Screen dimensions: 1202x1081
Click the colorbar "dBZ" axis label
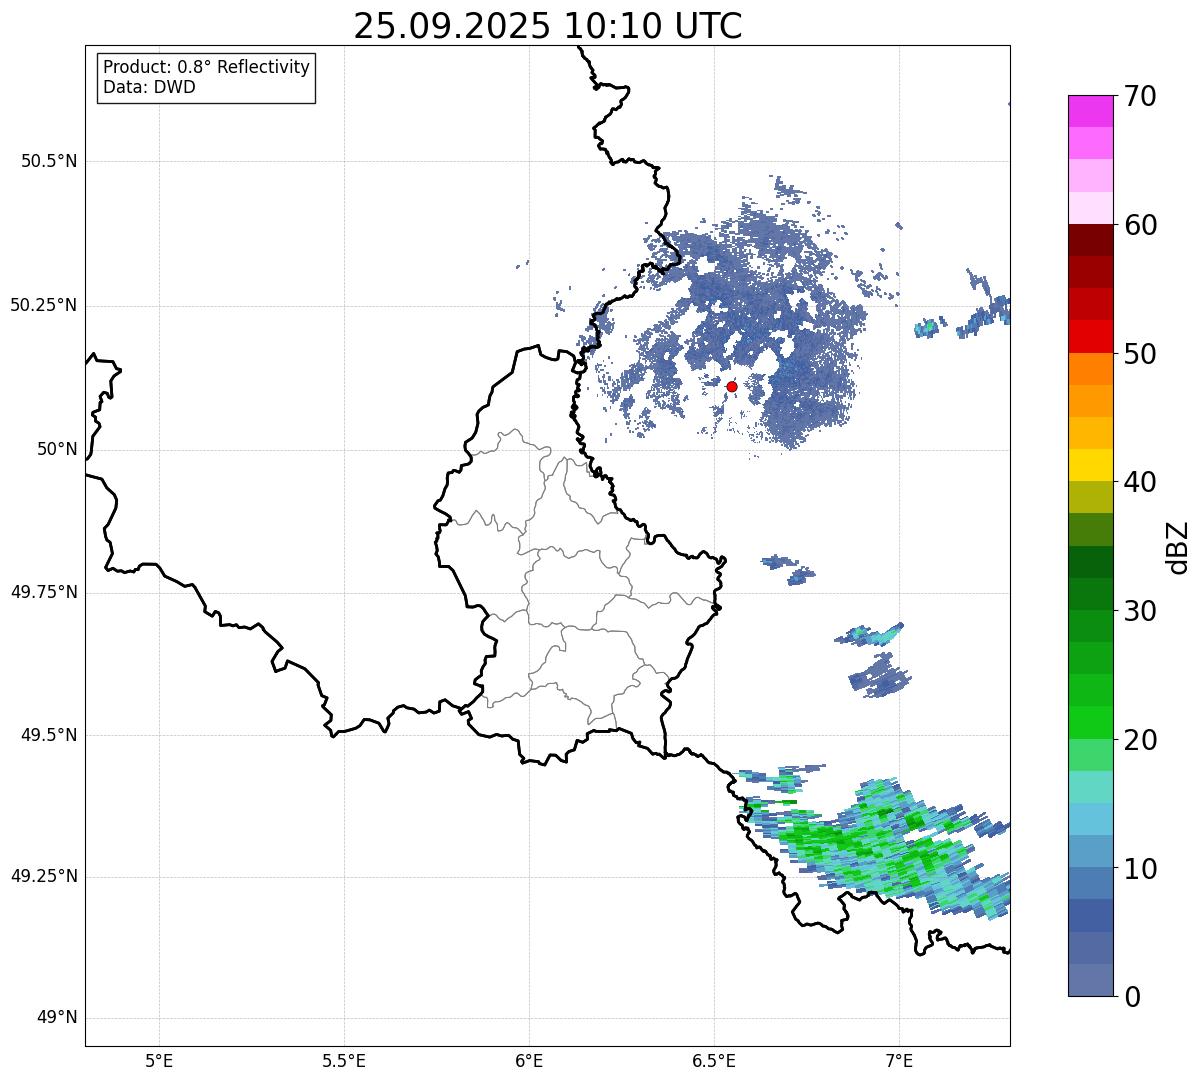[1178, 546]
